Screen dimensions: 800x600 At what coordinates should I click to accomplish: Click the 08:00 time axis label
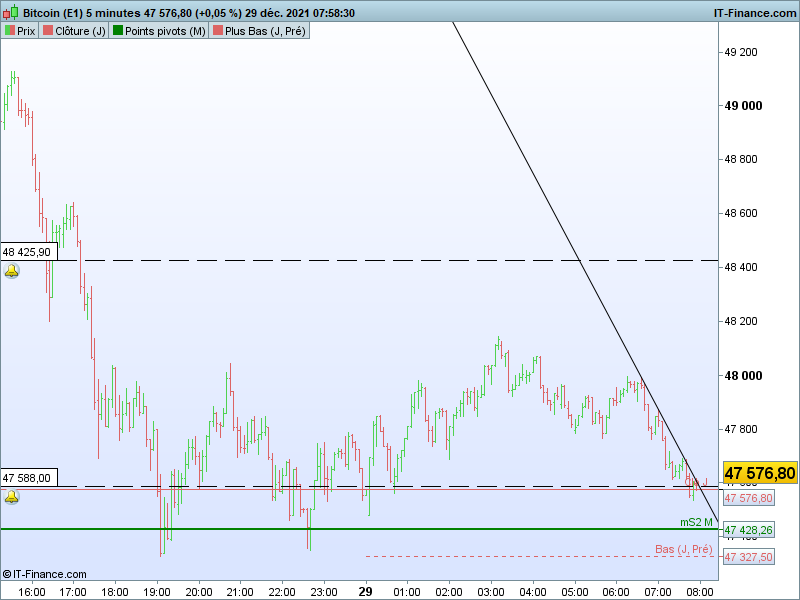tap(699, 592)
